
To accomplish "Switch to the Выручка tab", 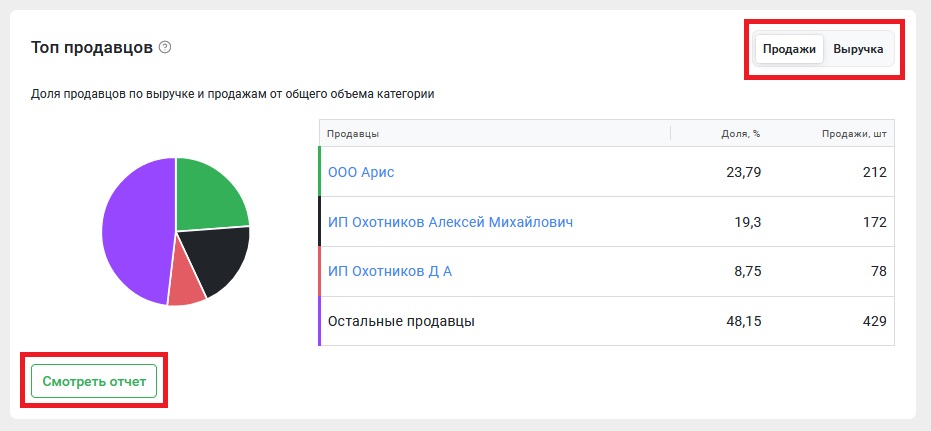I will 858,49.
